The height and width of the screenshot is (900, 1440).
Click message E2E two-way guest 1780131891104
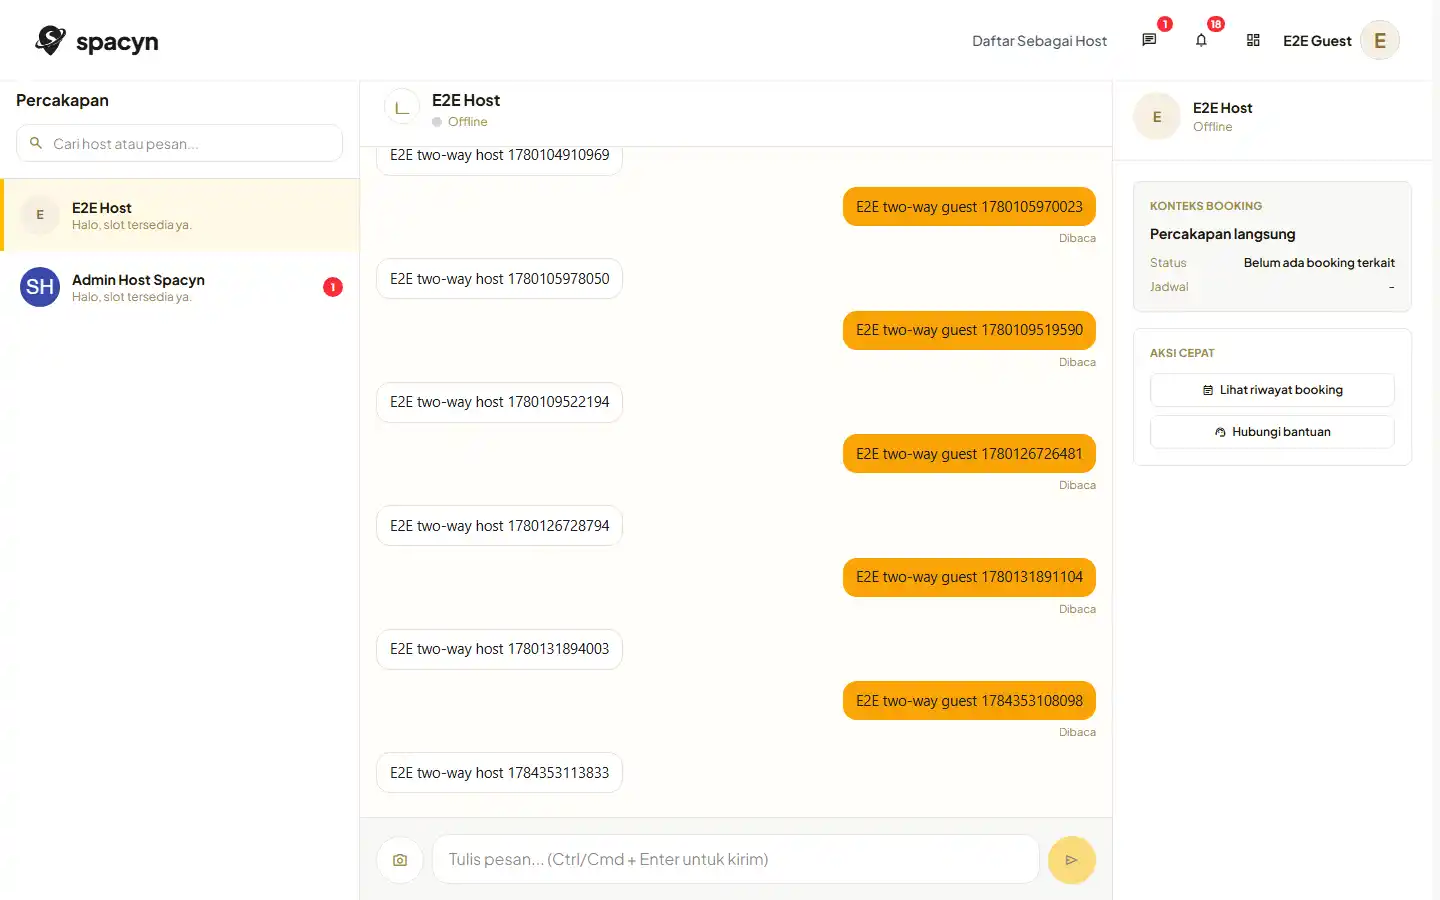click(969, 577)
